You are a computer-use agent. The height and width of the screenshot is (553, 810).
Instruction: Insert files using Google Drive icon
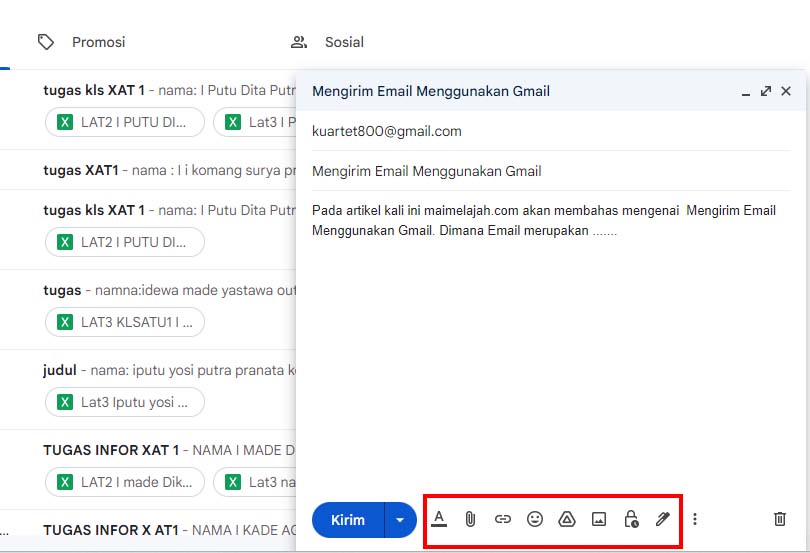pos(567,519)
